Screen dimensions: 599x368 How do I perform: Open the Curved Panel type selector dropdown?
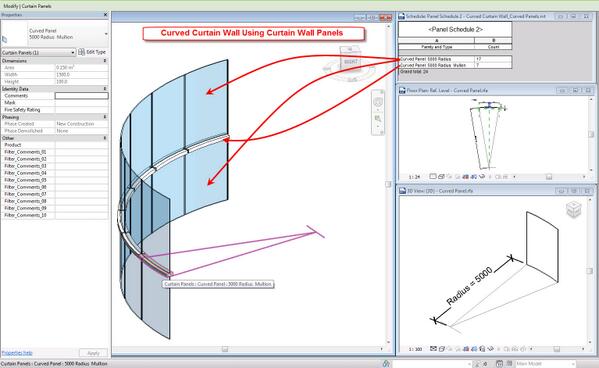tap(106, 34)
